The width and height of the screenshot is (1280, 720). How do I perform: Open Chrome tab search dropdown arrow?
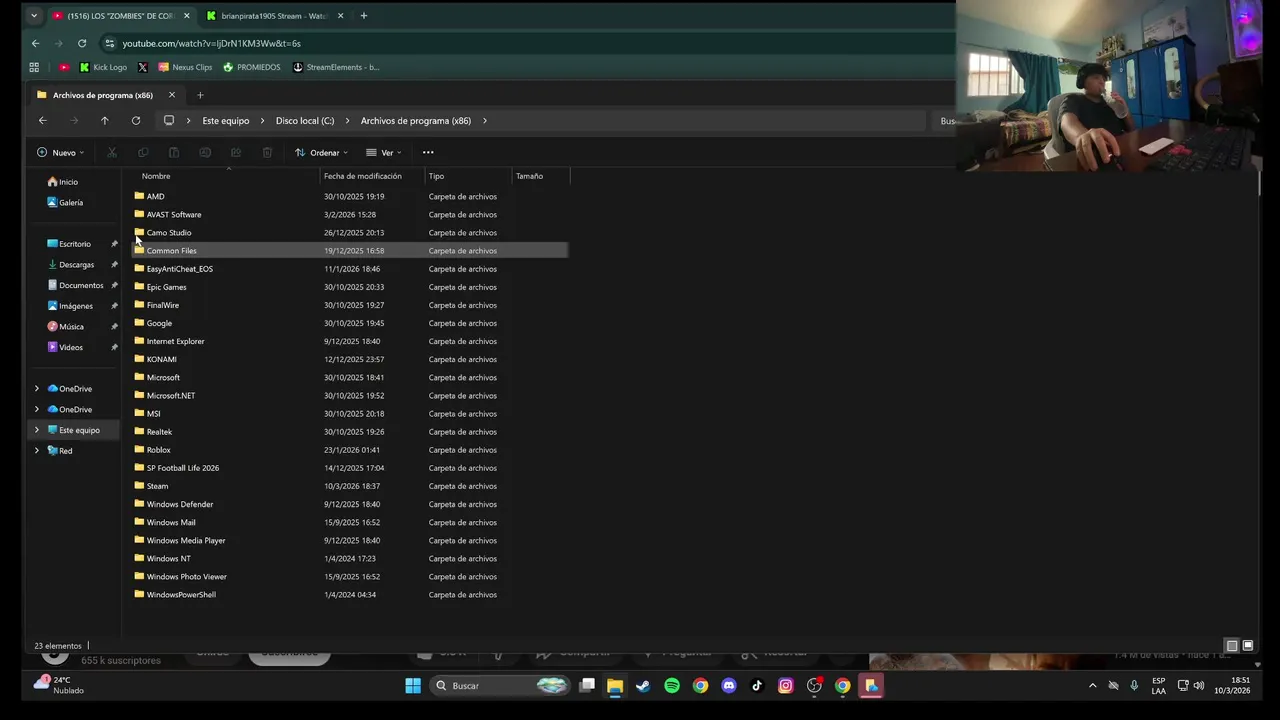coord(33,16)
